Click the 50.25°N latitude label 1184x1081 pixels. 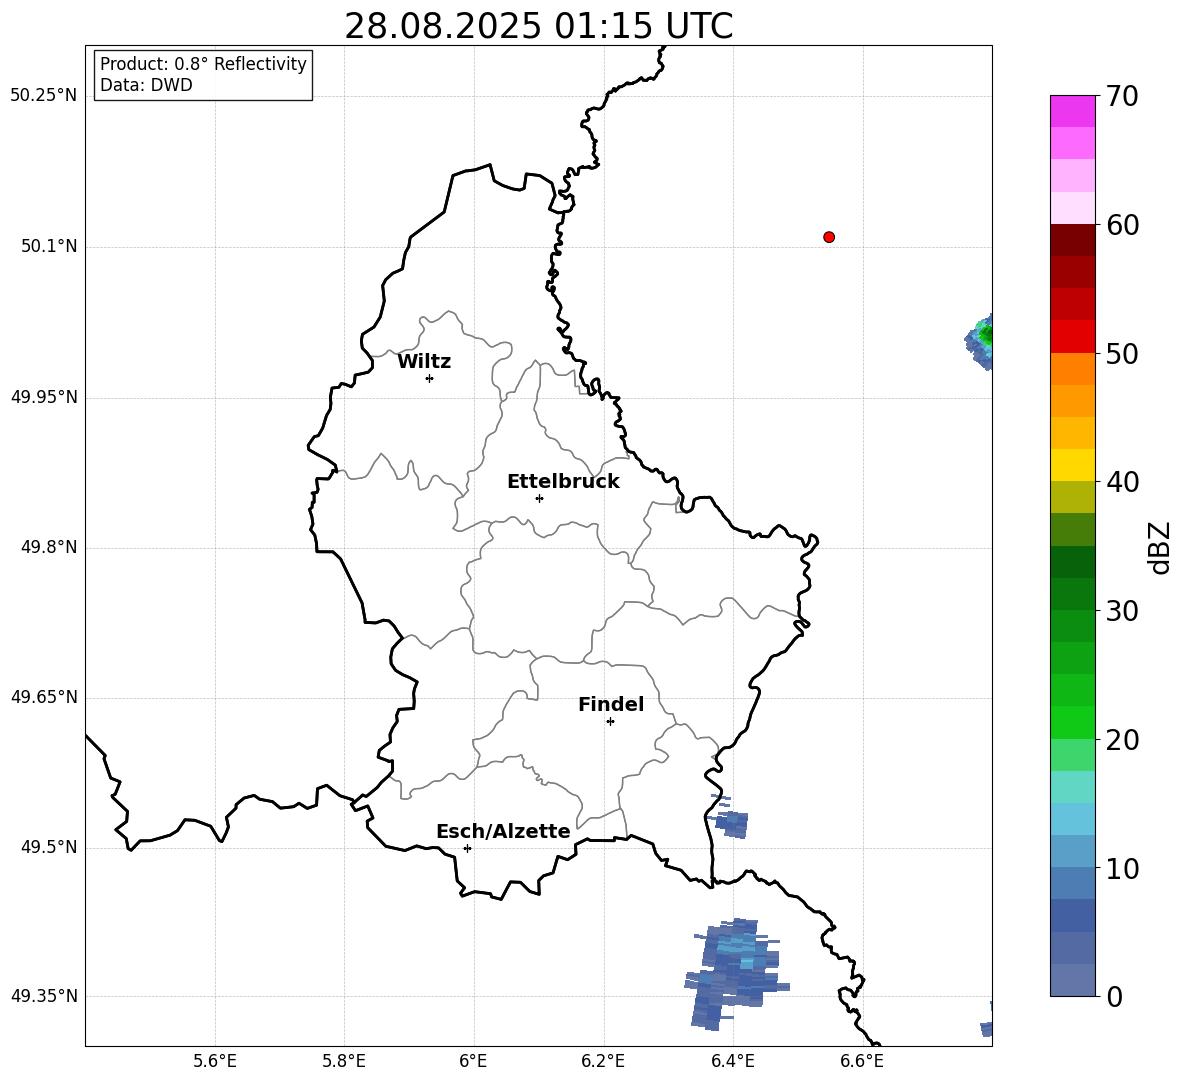44,96
